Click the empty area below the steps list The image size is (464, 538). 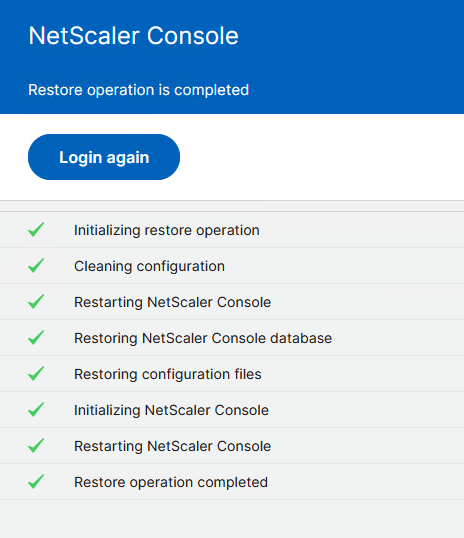(x=232, y=519)
